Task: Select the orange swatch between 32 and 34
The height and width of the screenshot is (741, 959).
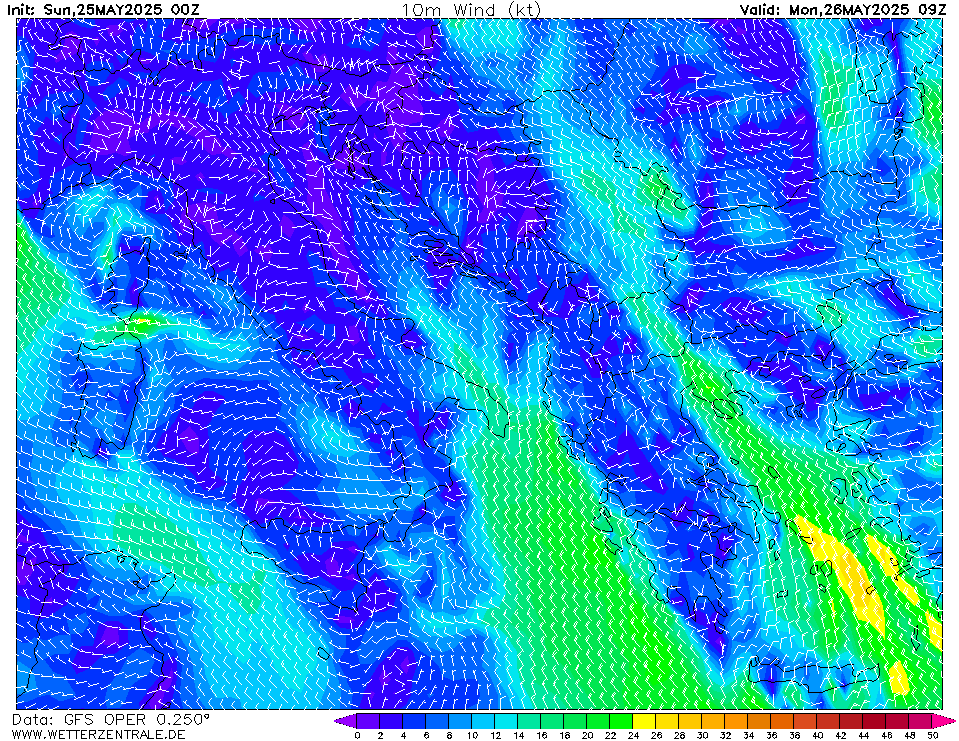Action: pos(736,721)
